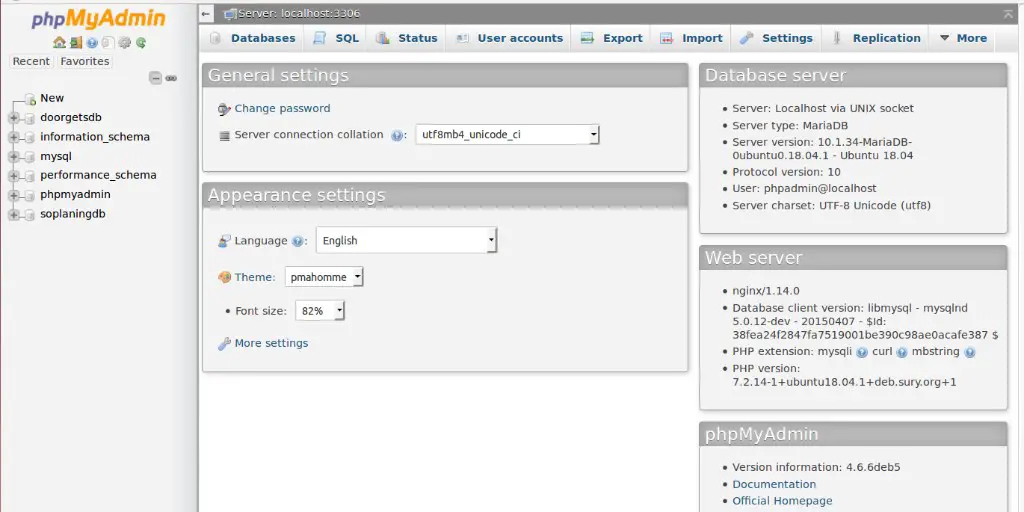This screenshot has width=1024, height=512.
Task: Click help icon beside Server connection collation
Action: [396, 136]
